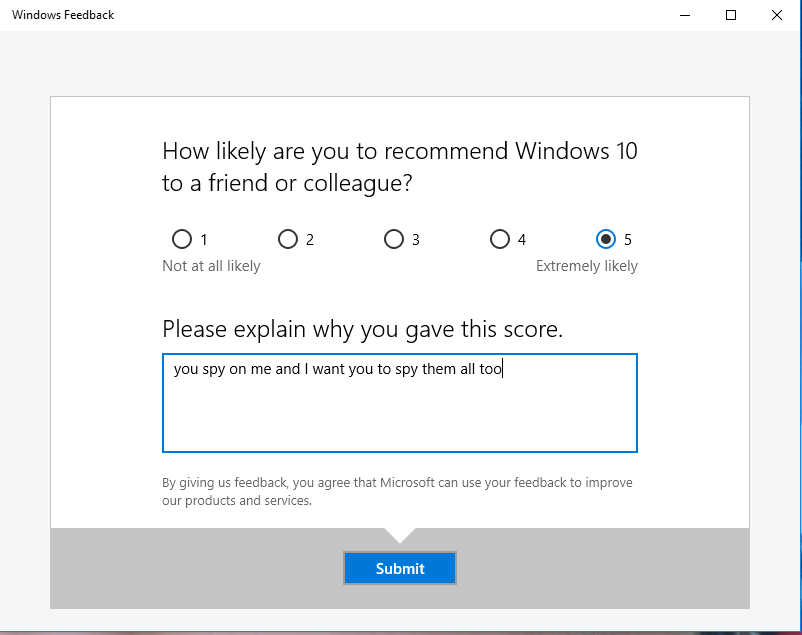Select rating 1 radio button
Viewport: 802px width, 635px height.
coord(182,239)
